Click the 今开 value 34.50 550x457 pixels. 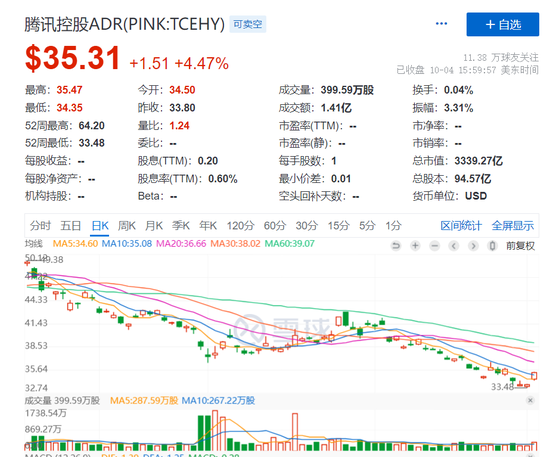click(x=182, y=90)
